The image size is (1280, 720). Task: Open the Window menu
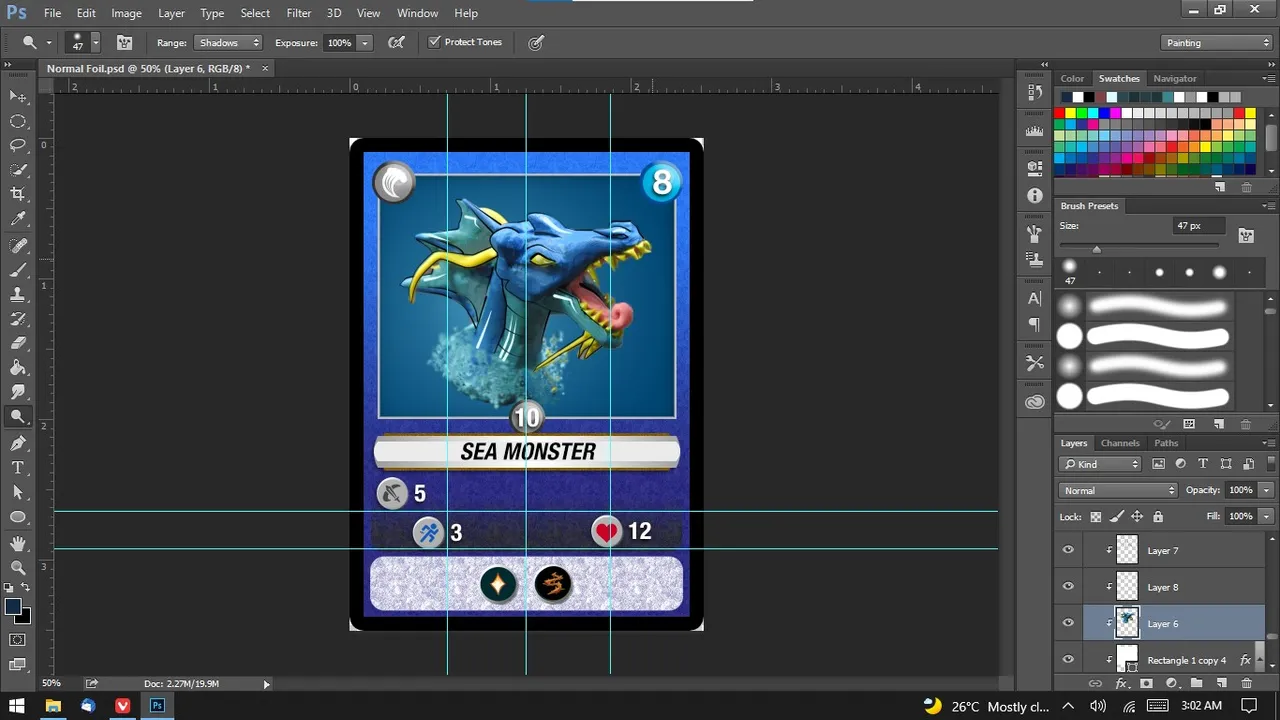click(417, 13)
